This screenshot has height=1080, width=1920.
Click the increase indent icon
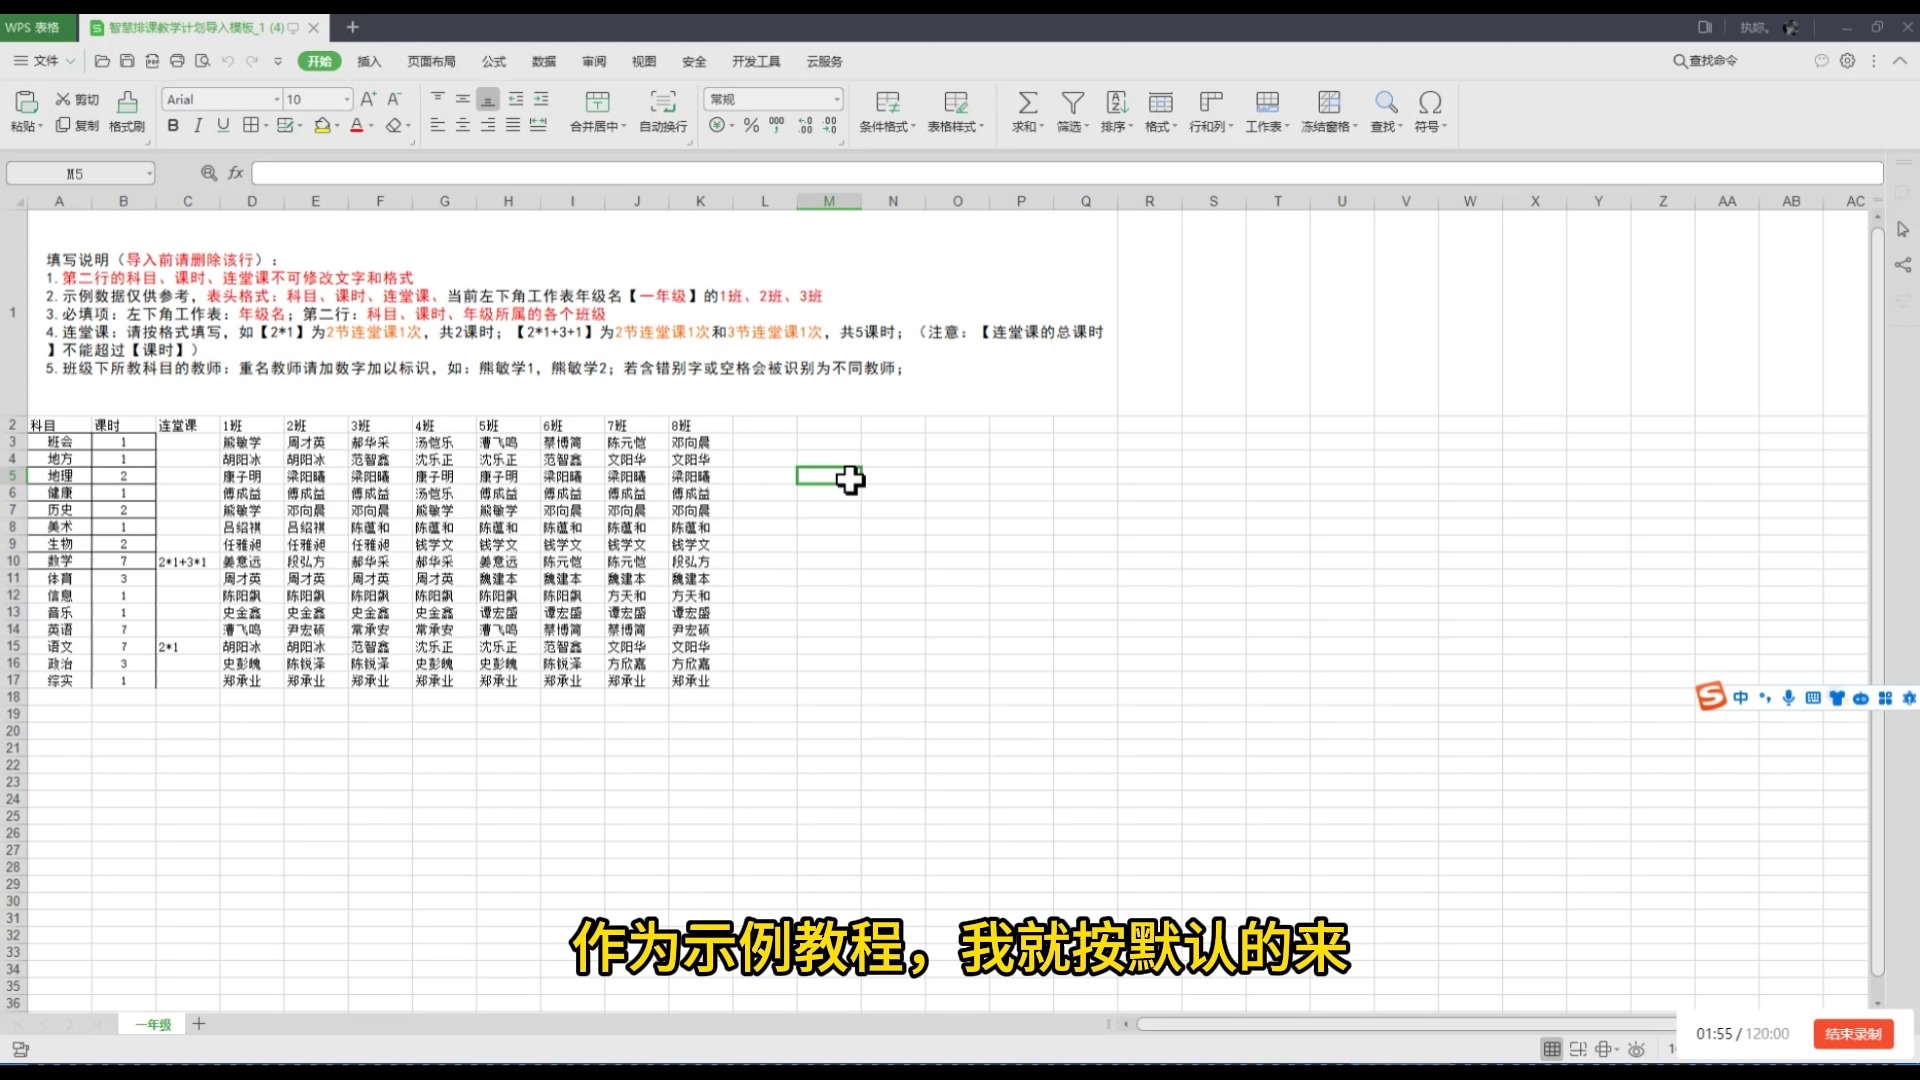pos(541,99)
